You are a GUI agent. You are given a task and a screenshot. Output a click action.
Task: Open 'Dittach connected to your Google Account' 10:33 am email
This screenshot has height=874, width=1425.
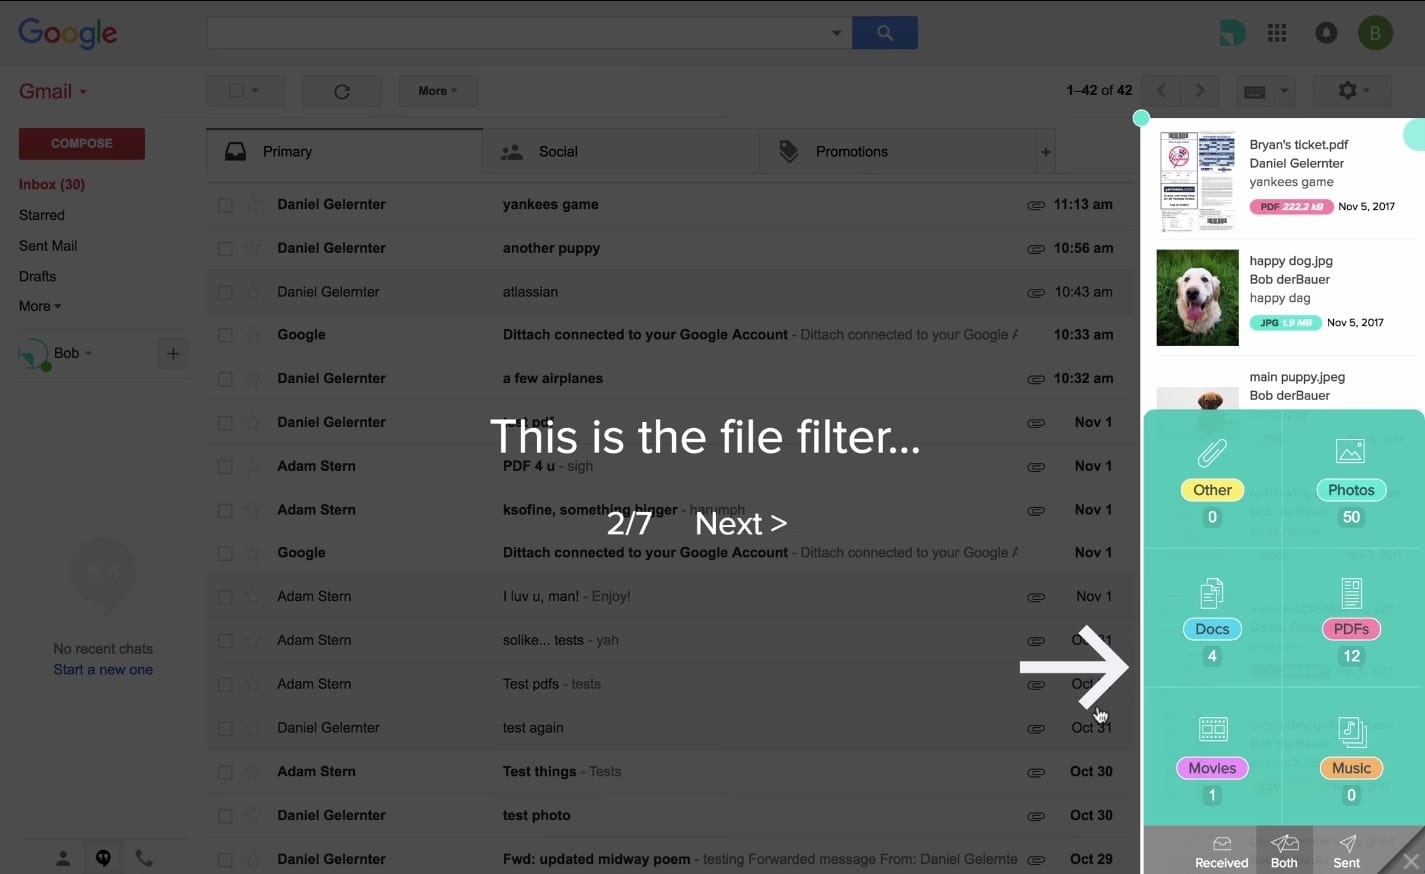pos(672,335)
